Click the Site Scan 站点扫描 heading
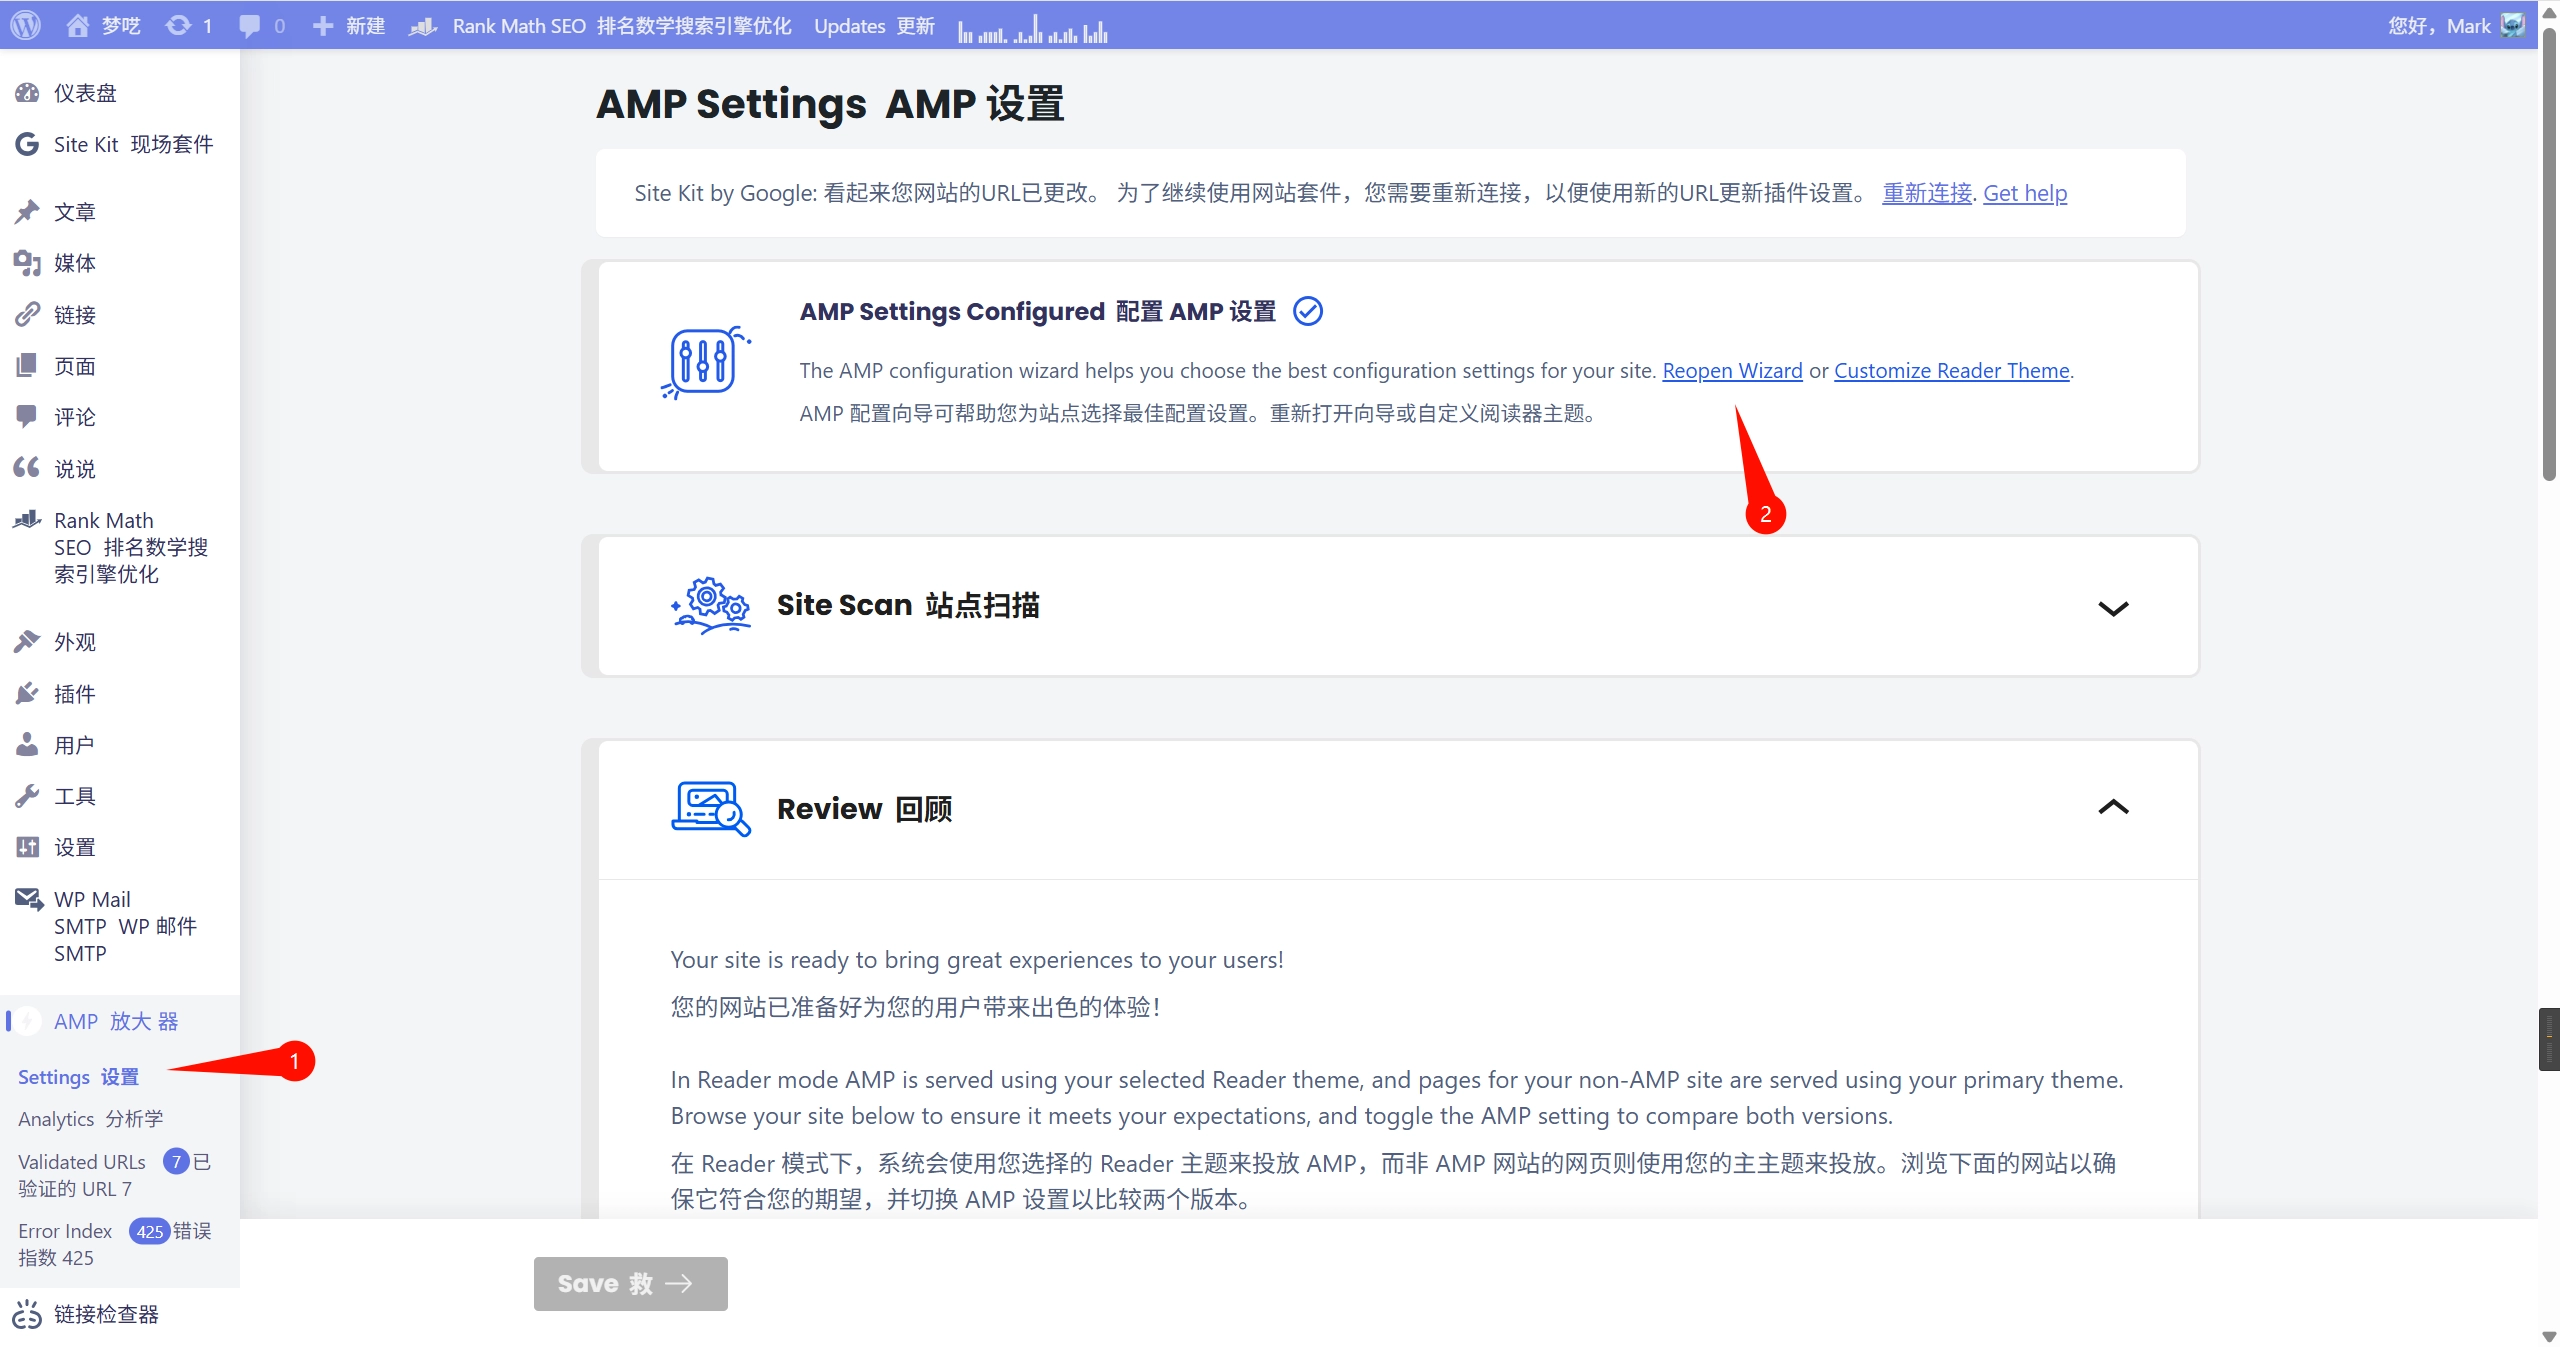Image resolution: width=2560 pixels, height=1347 pixels. click(x=908, y=605)
